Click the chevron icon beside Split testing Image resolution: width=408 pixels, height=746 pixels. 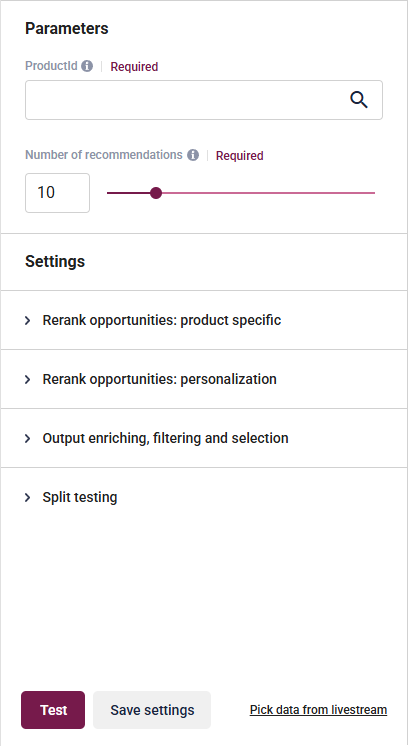click(x=28, y=498)
